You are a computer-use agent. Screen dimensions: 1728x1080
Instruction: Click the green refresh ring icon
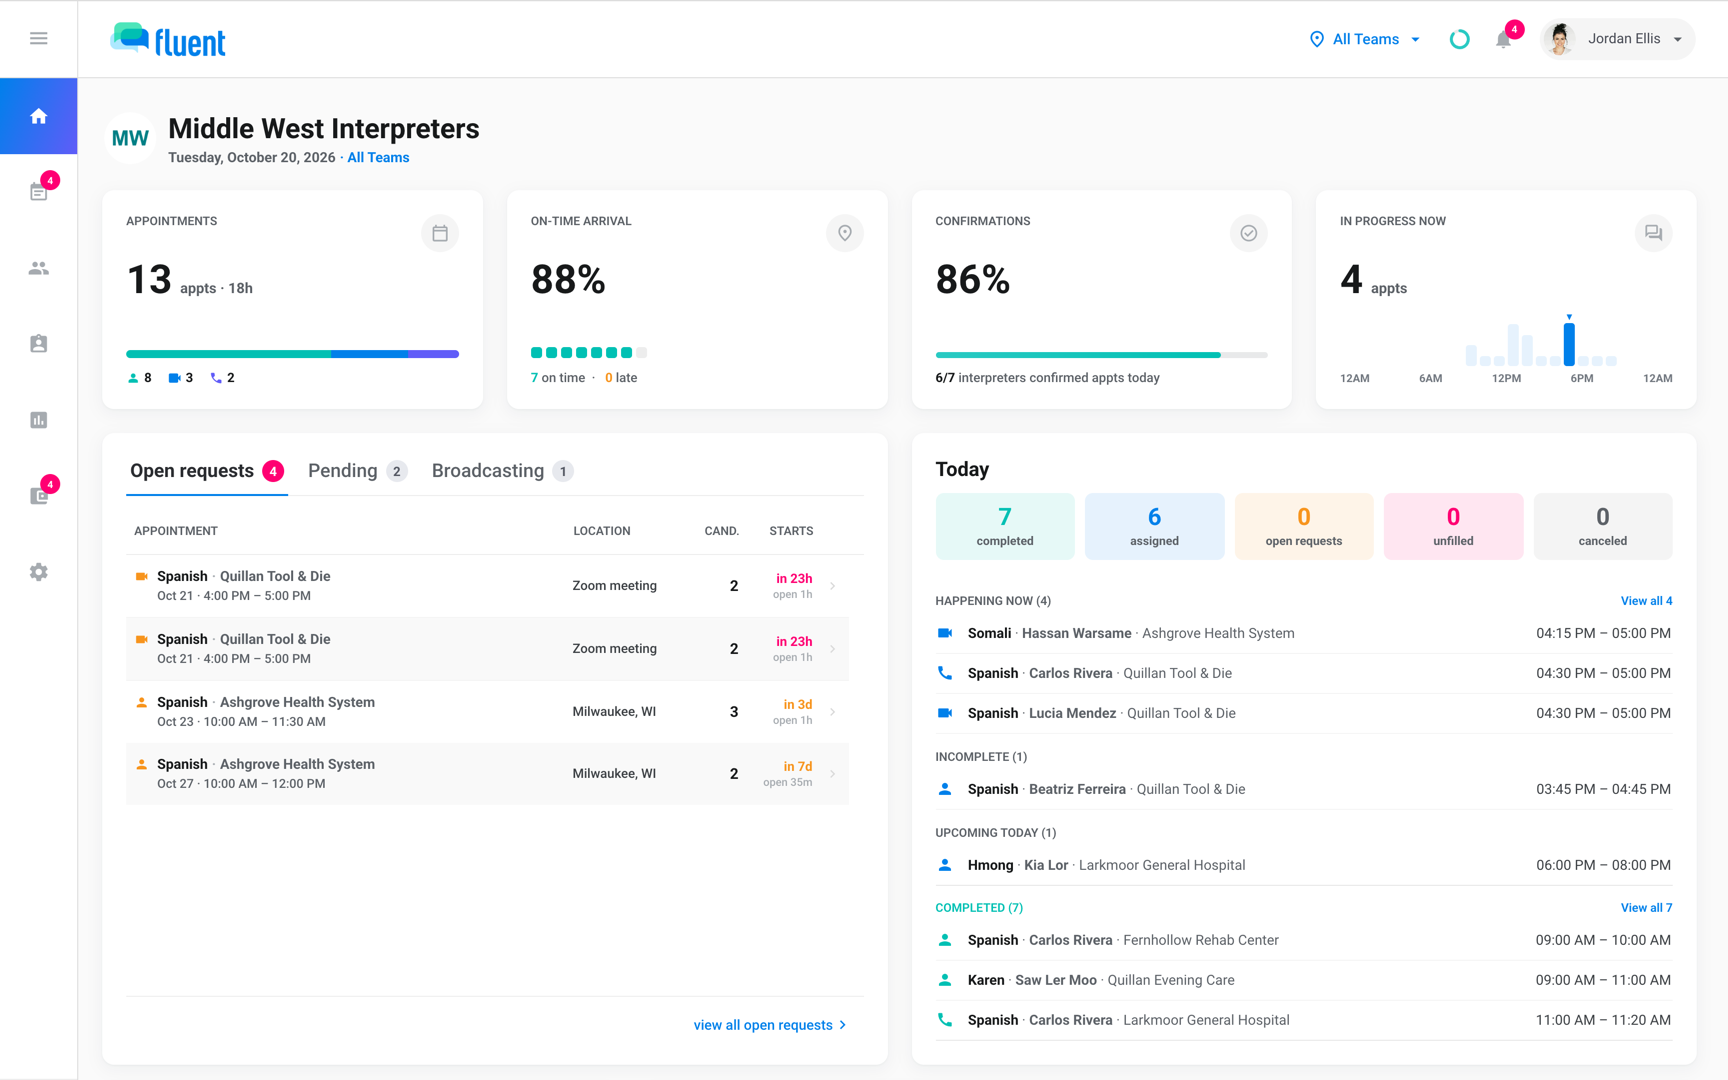point(1459,39)
